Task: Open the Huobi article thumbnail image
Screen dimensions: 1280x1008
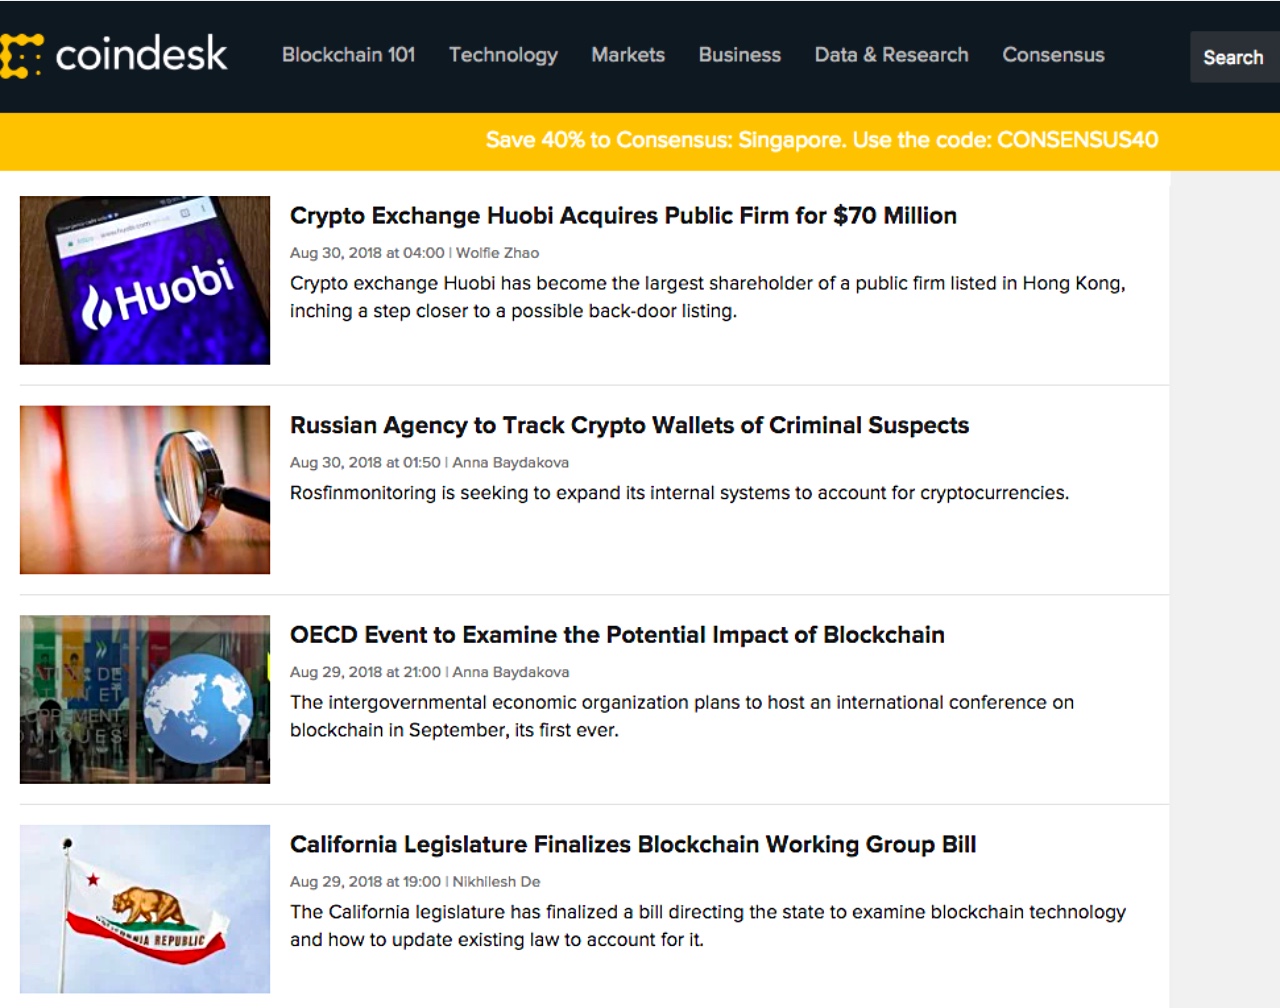Action: (145, 280)
